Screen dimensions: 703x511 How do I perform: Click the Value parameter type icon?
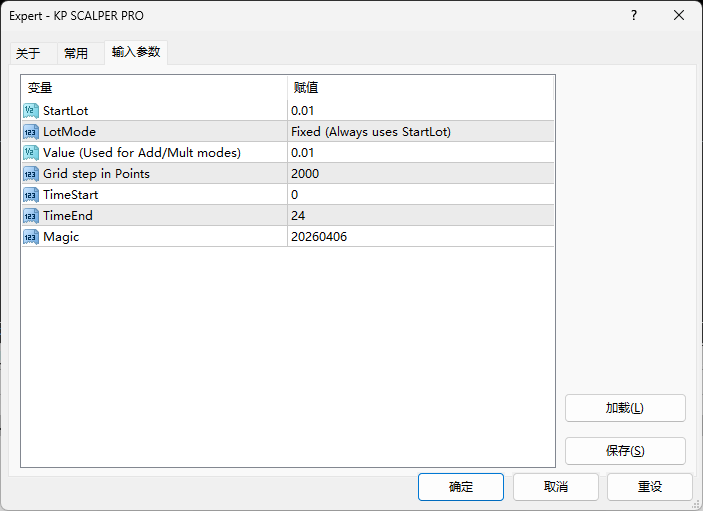(x=30, y=152)
